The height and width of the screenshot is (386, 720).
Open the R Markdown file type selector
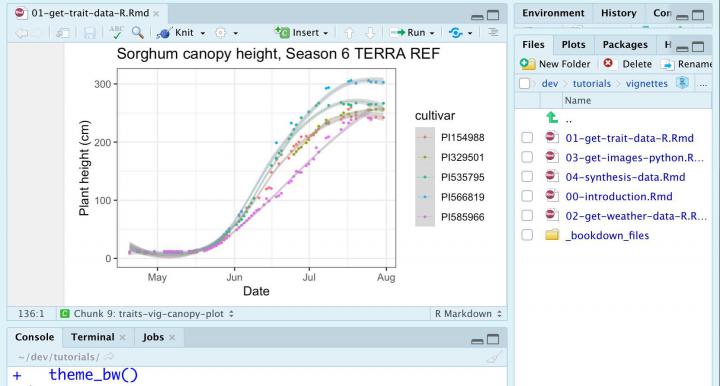pos(468,314)
